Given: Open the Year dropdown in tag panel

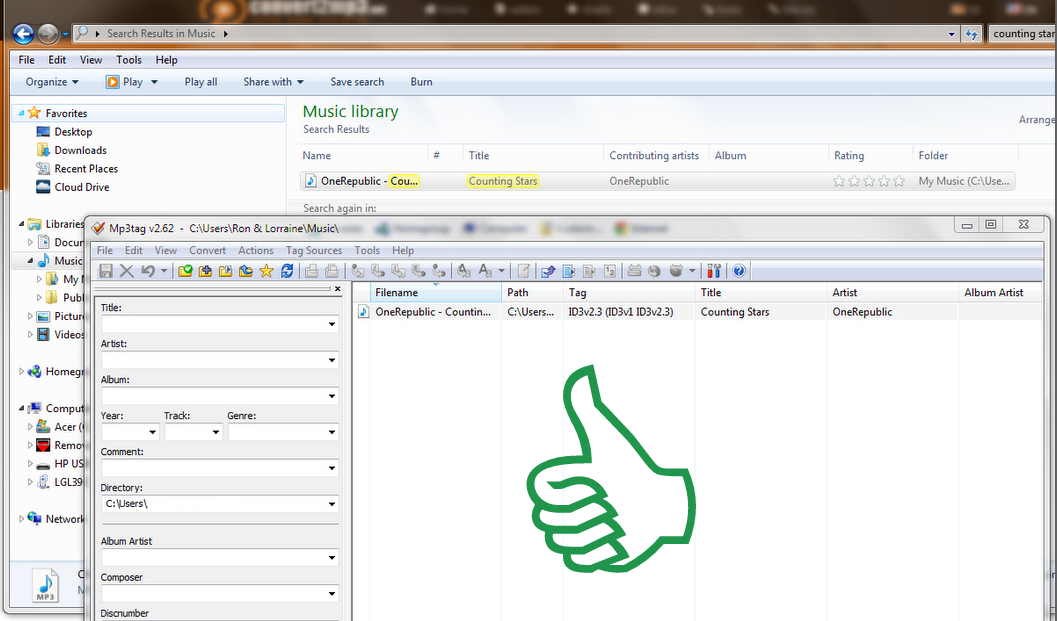Looking at the screenshot, I should 152,432.
